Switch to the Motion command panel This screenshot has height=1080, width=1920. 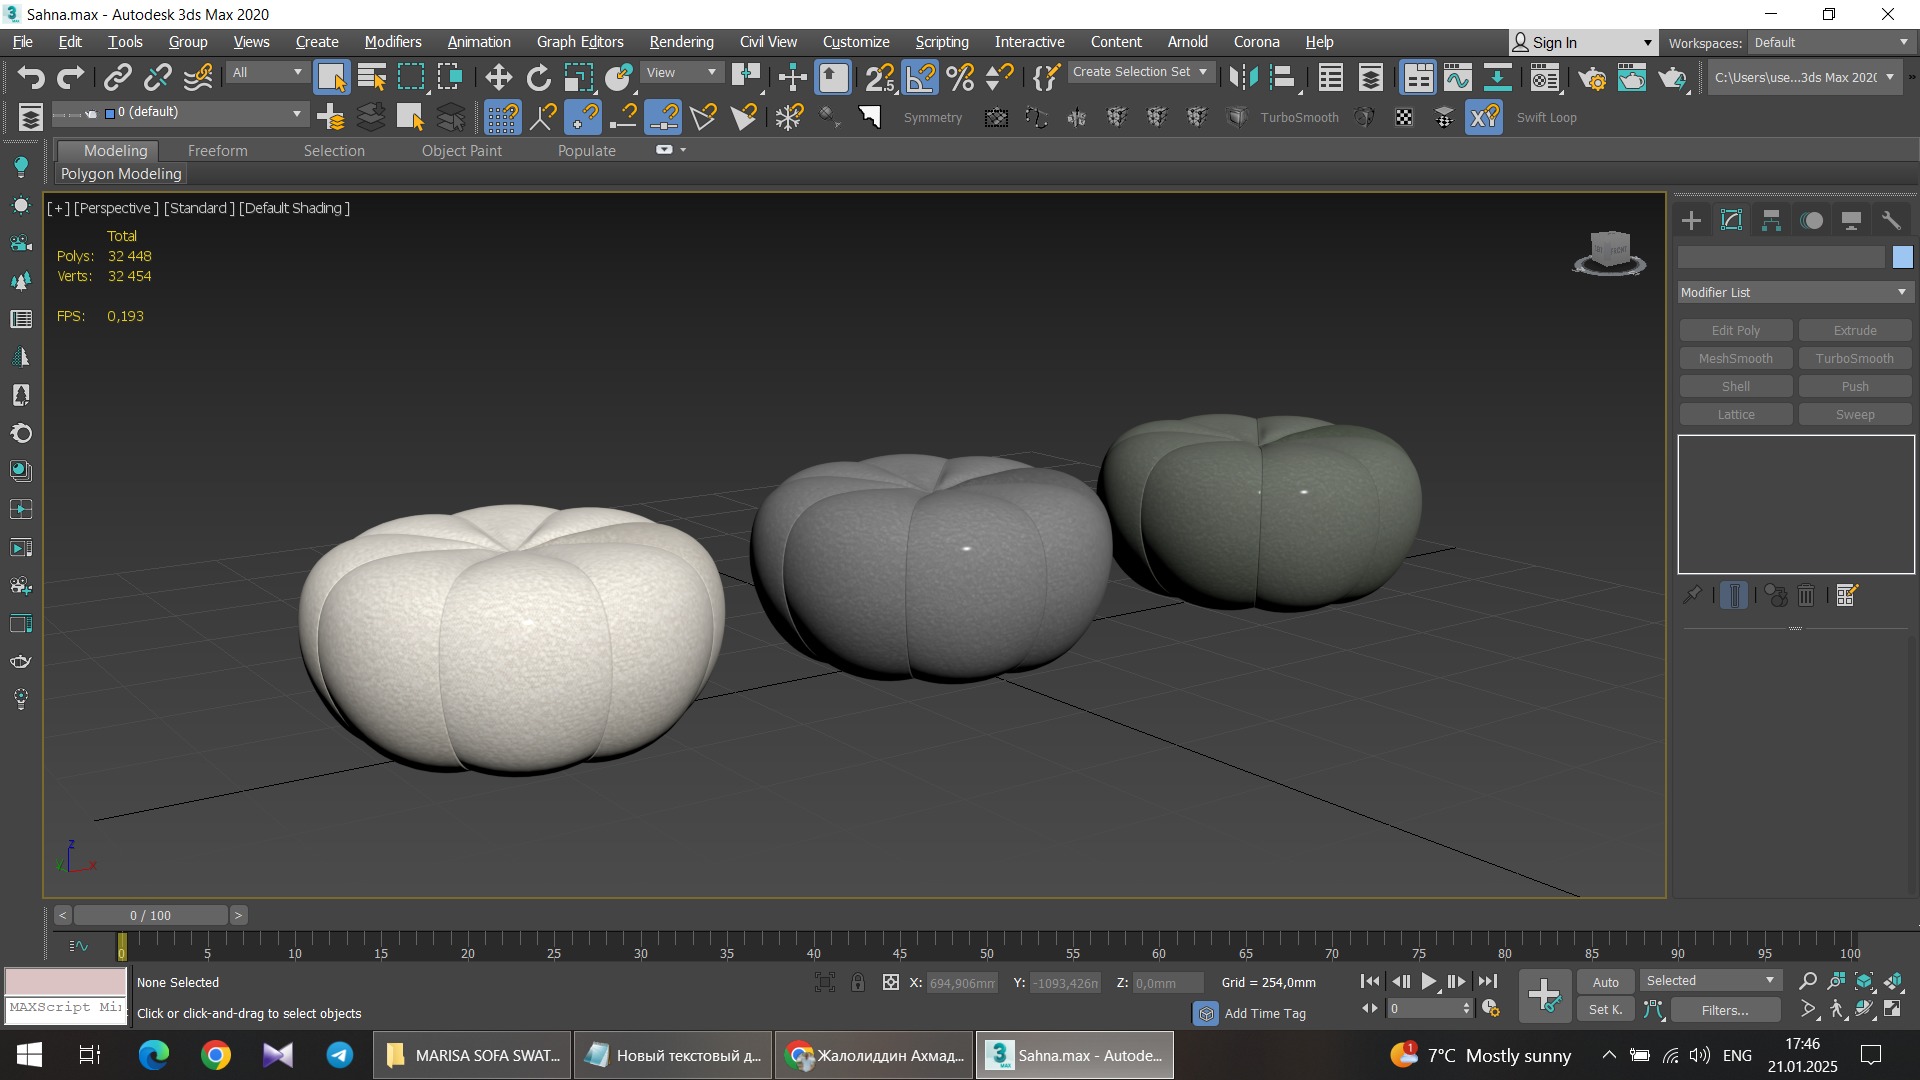[1811, 220]
